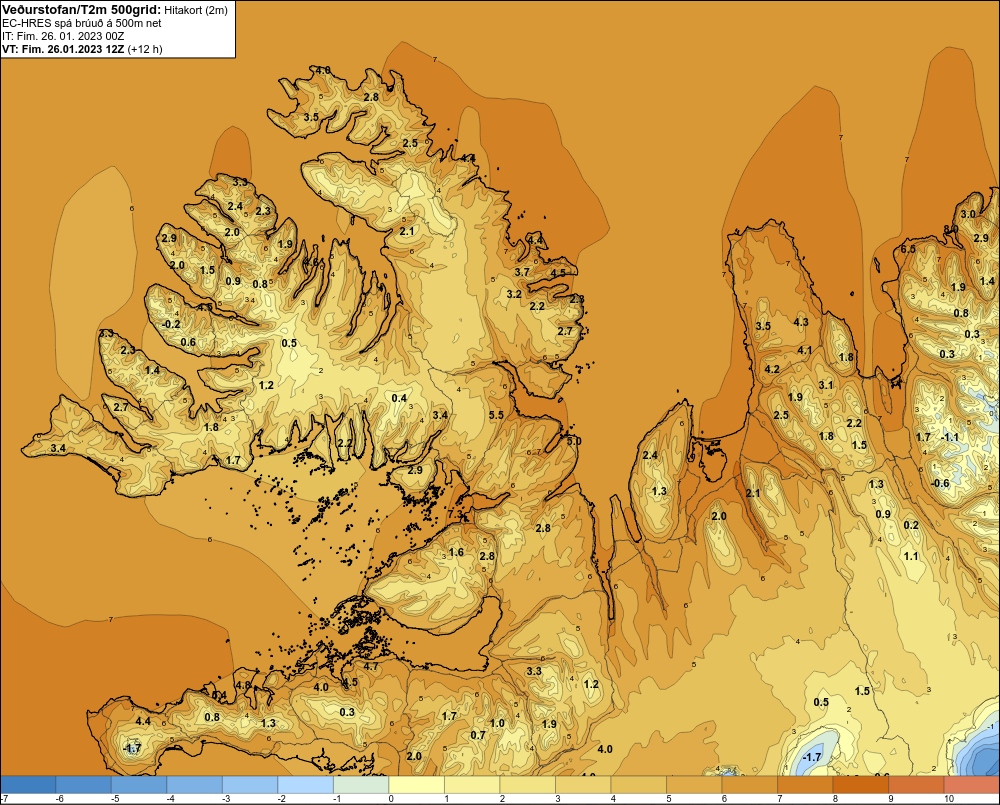Image resolution: width=1000 pixels, height=805 pixels.
Task: Select the '0.7' temperature value
Action: click(x=478, y=735)
